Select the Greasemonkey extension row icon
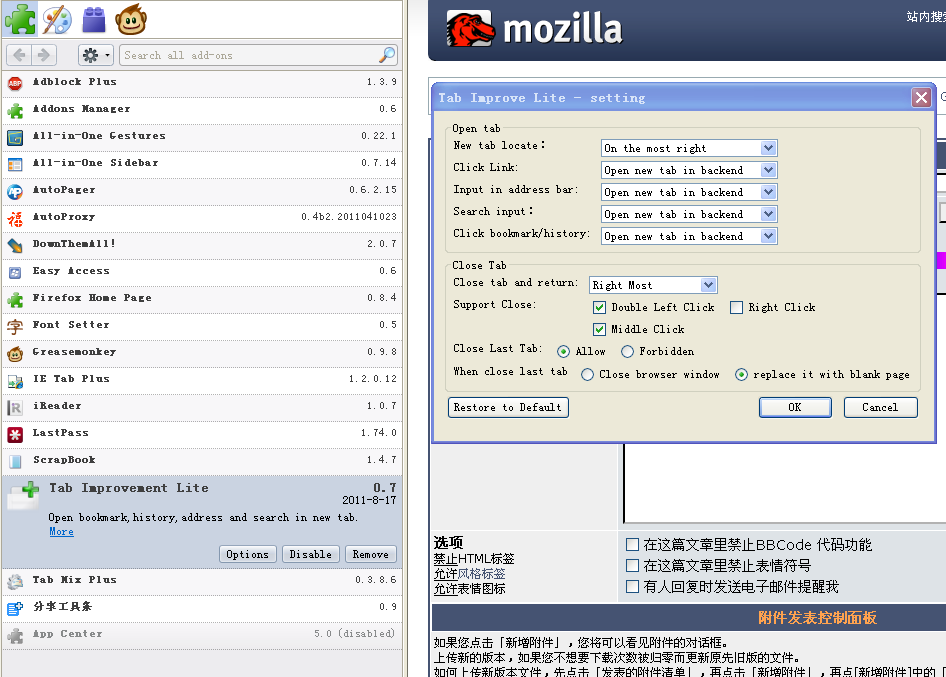The height and width of the screenshot is (677, 946). click(15, 354)
